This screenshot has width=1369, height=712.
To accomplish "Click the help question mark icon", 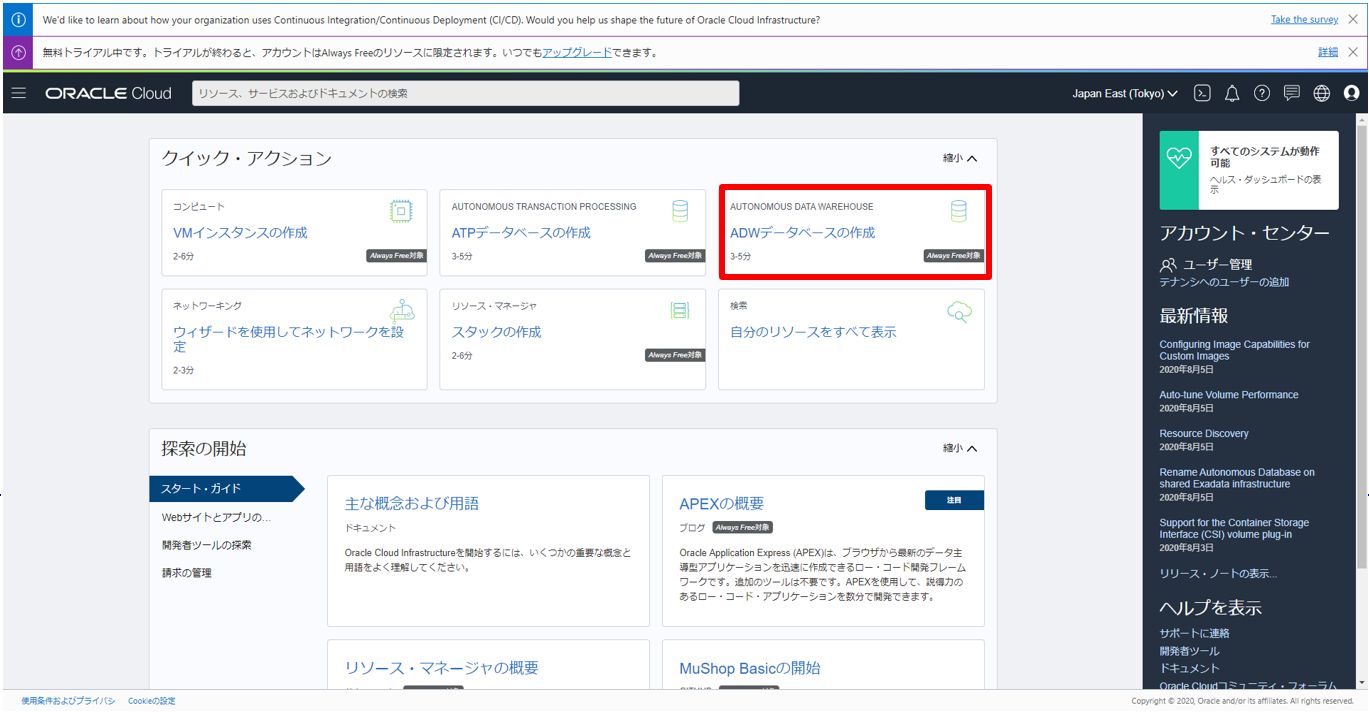I will pyautogui.click(x=1262, y=93).
